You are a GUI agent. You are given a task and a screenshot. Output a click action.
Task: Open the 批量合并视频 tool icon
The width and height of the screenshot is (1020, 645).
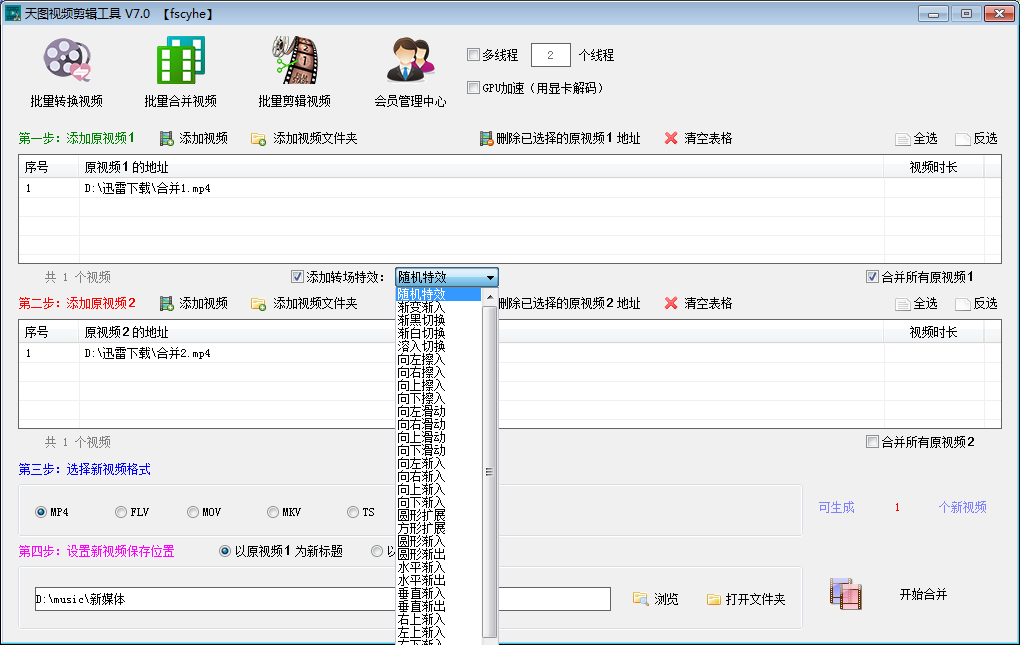point(181,60)
